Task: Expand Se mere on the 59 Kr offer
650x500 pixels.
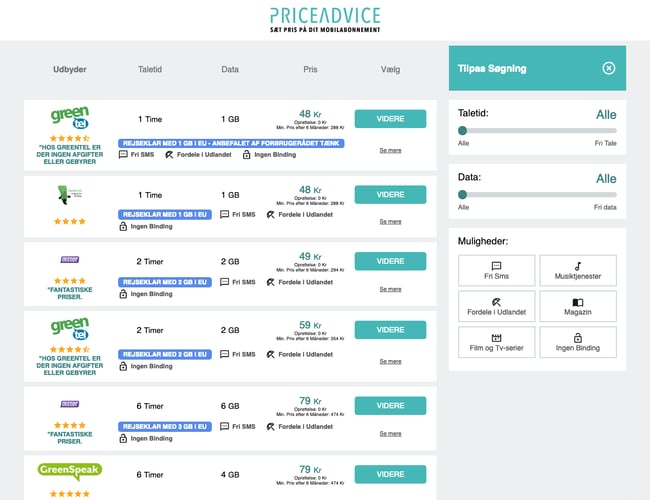Action: tap(390, 360)
